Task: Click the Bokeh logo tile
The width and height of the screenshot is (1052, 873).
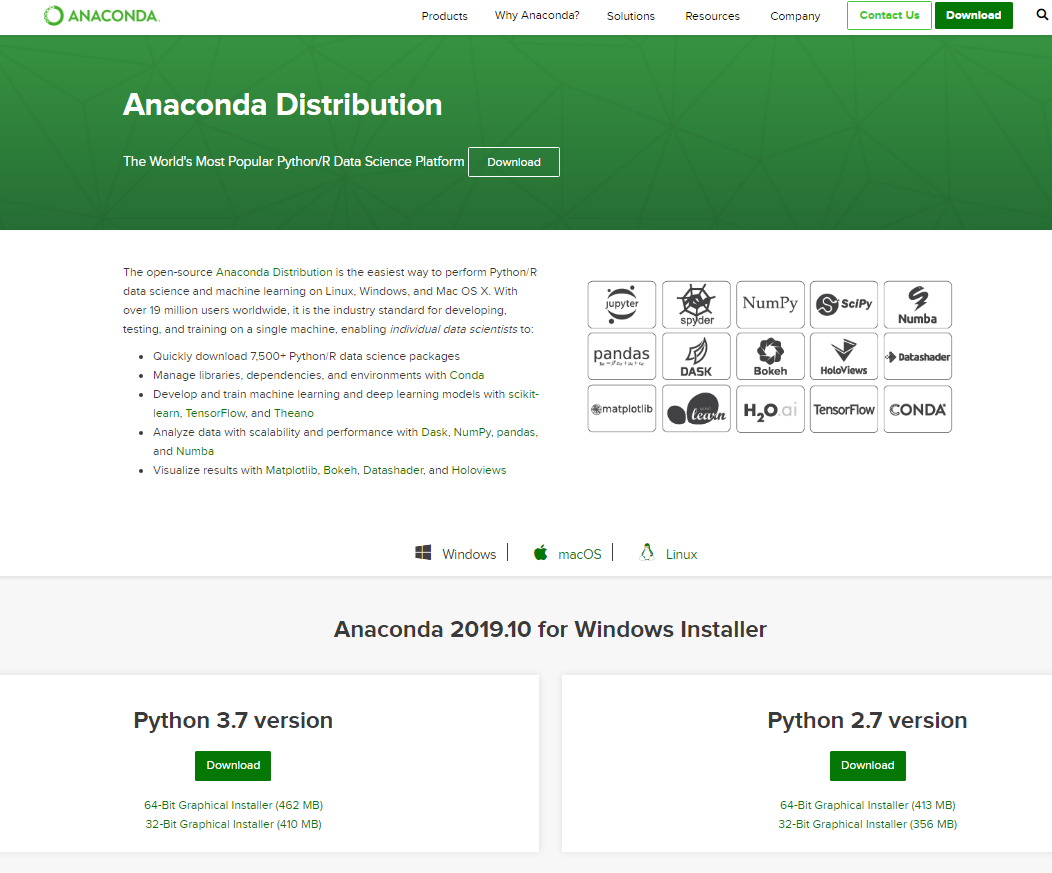Action: (770, 356)
